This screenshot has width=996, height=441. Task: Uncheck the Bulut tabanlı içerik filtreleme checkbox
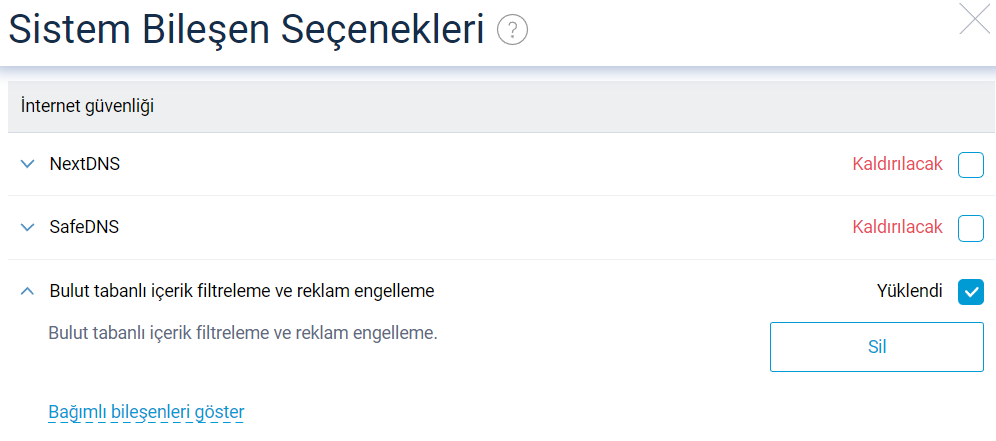coord(970,292)
